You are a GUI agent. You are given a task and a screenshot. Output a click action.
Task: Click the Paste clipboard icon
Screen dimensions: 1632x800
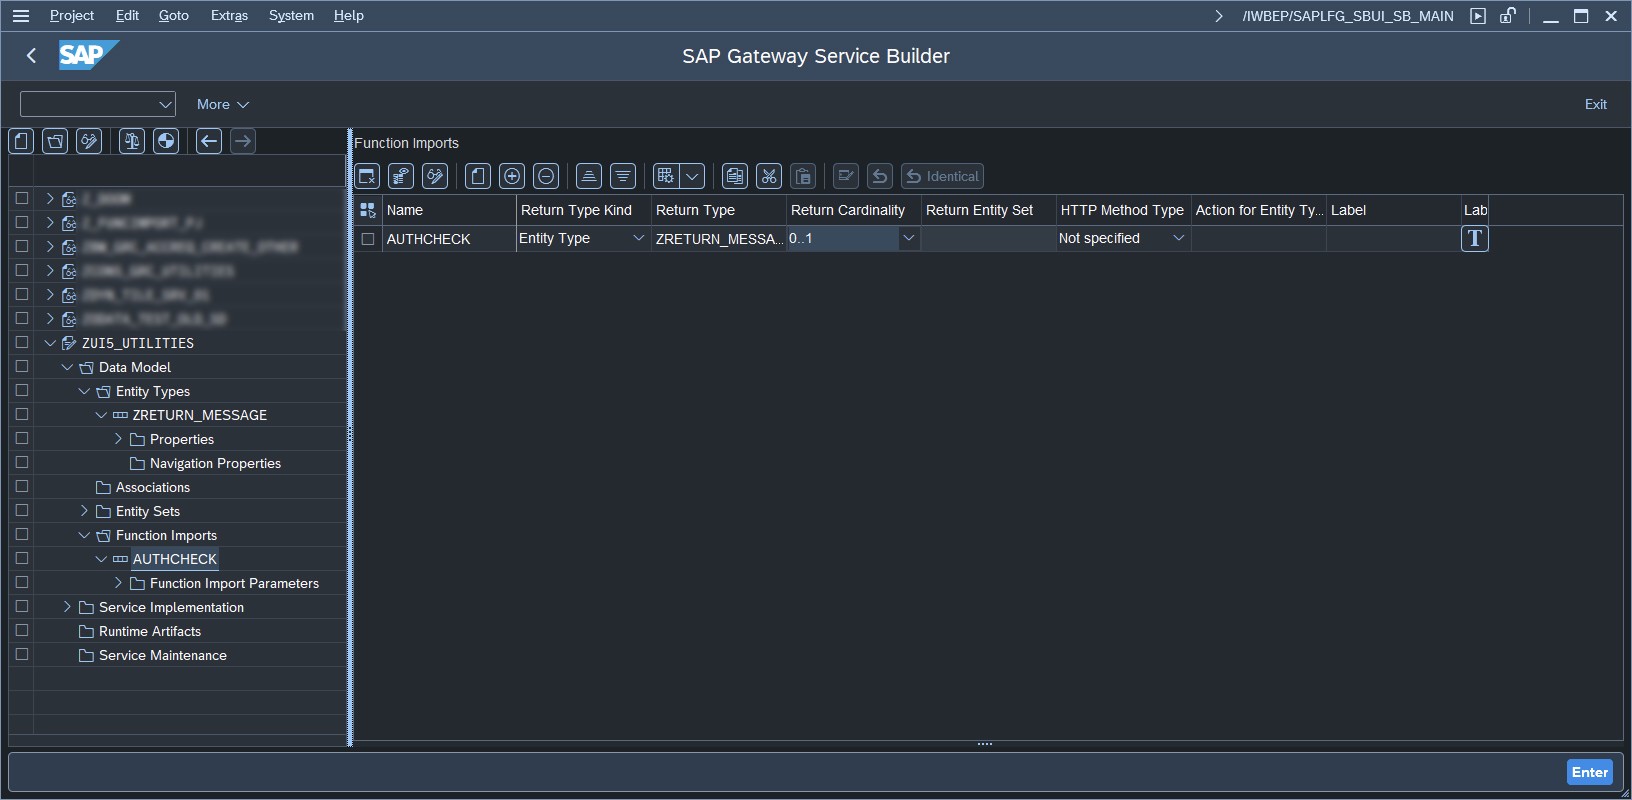(x=803, y=177)
